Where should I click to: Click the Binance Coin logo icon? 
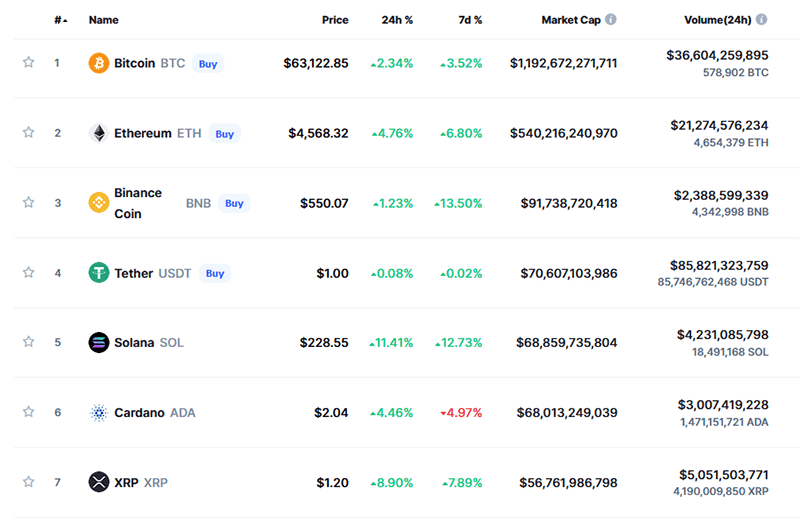point(98,203)
